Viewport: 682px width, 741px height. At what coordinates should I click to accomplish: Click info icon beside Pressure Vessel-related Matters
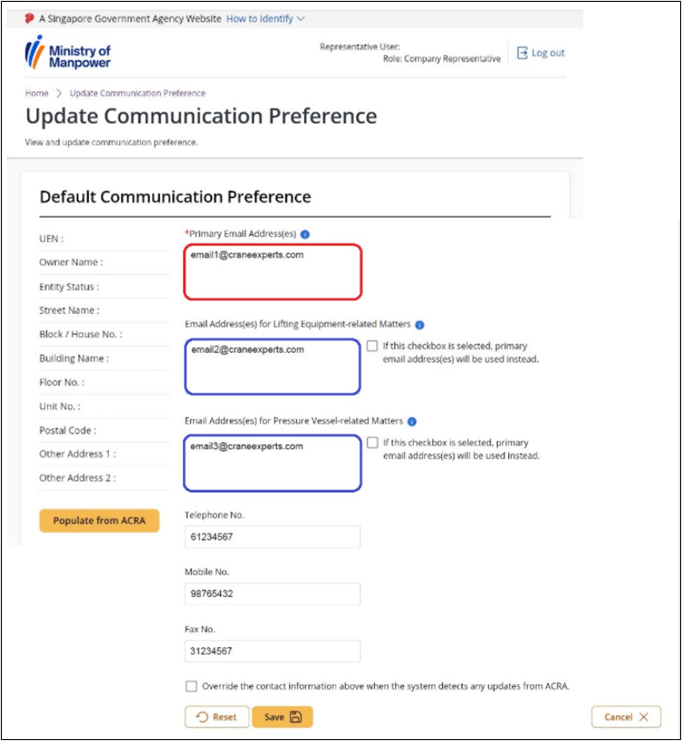point(412,422)
